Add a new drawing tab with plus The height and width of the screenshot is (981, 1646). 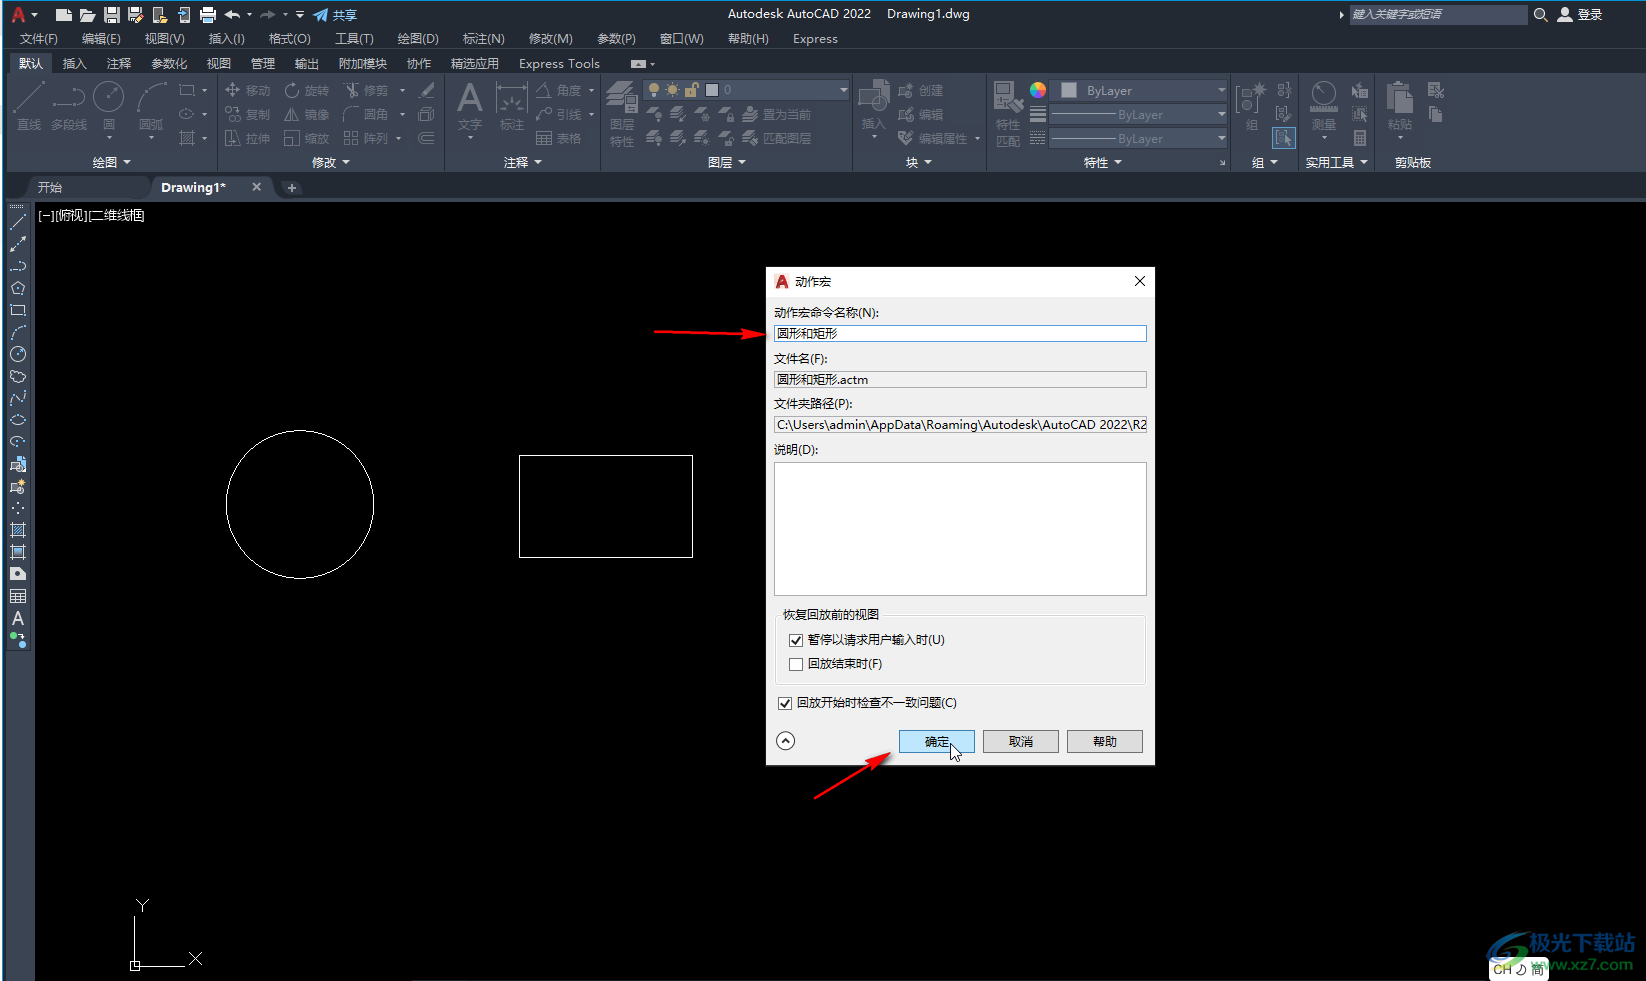292,187
